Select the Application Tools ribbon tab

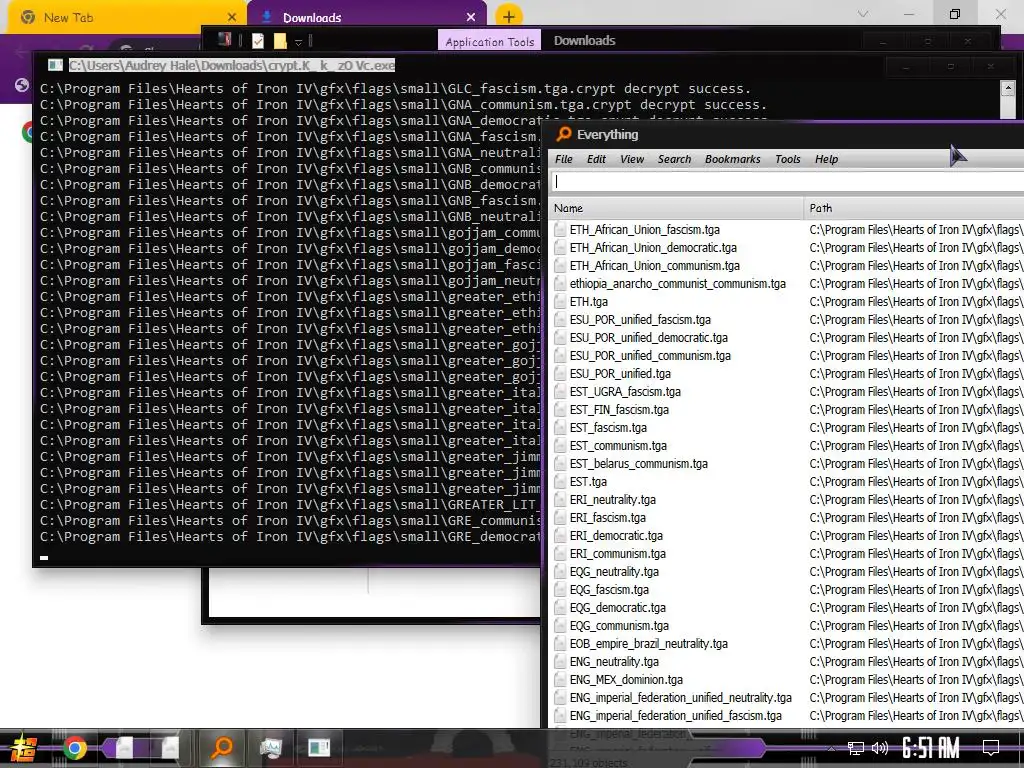tap(489, 41)
